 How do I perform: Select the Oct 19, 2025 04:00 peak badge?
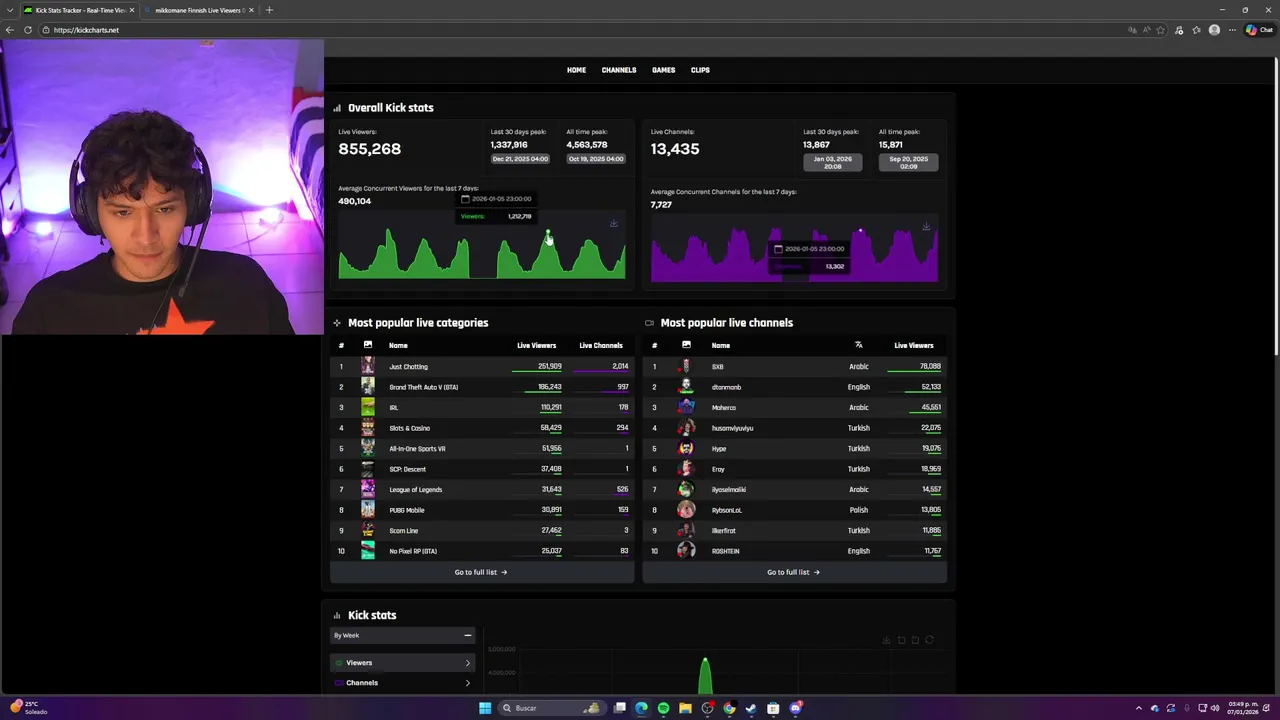[x=596, y=159]
